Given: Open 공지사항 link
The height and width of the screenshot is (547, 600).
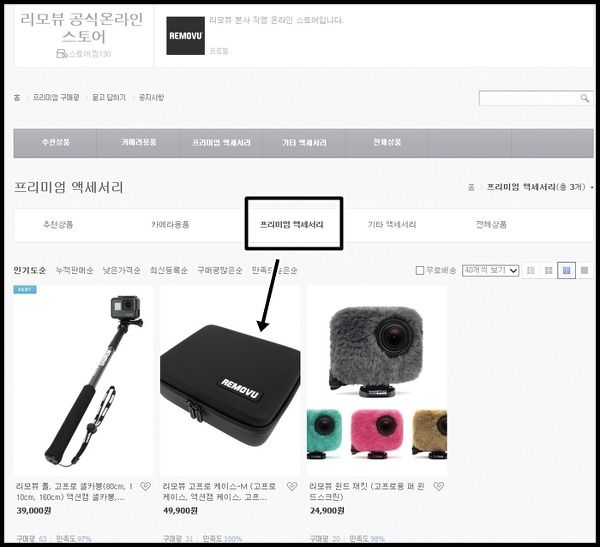Looking at the screenshot, I should point(151,98).
